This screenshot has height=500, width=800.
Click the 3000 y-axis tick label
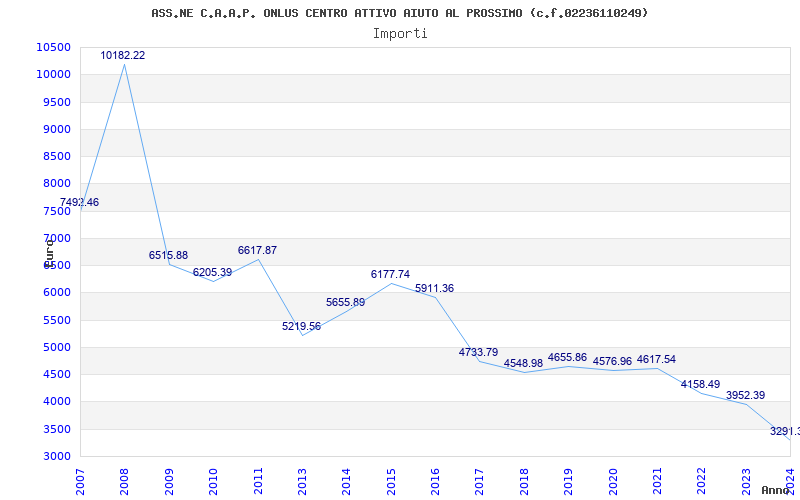pos(57,457)
